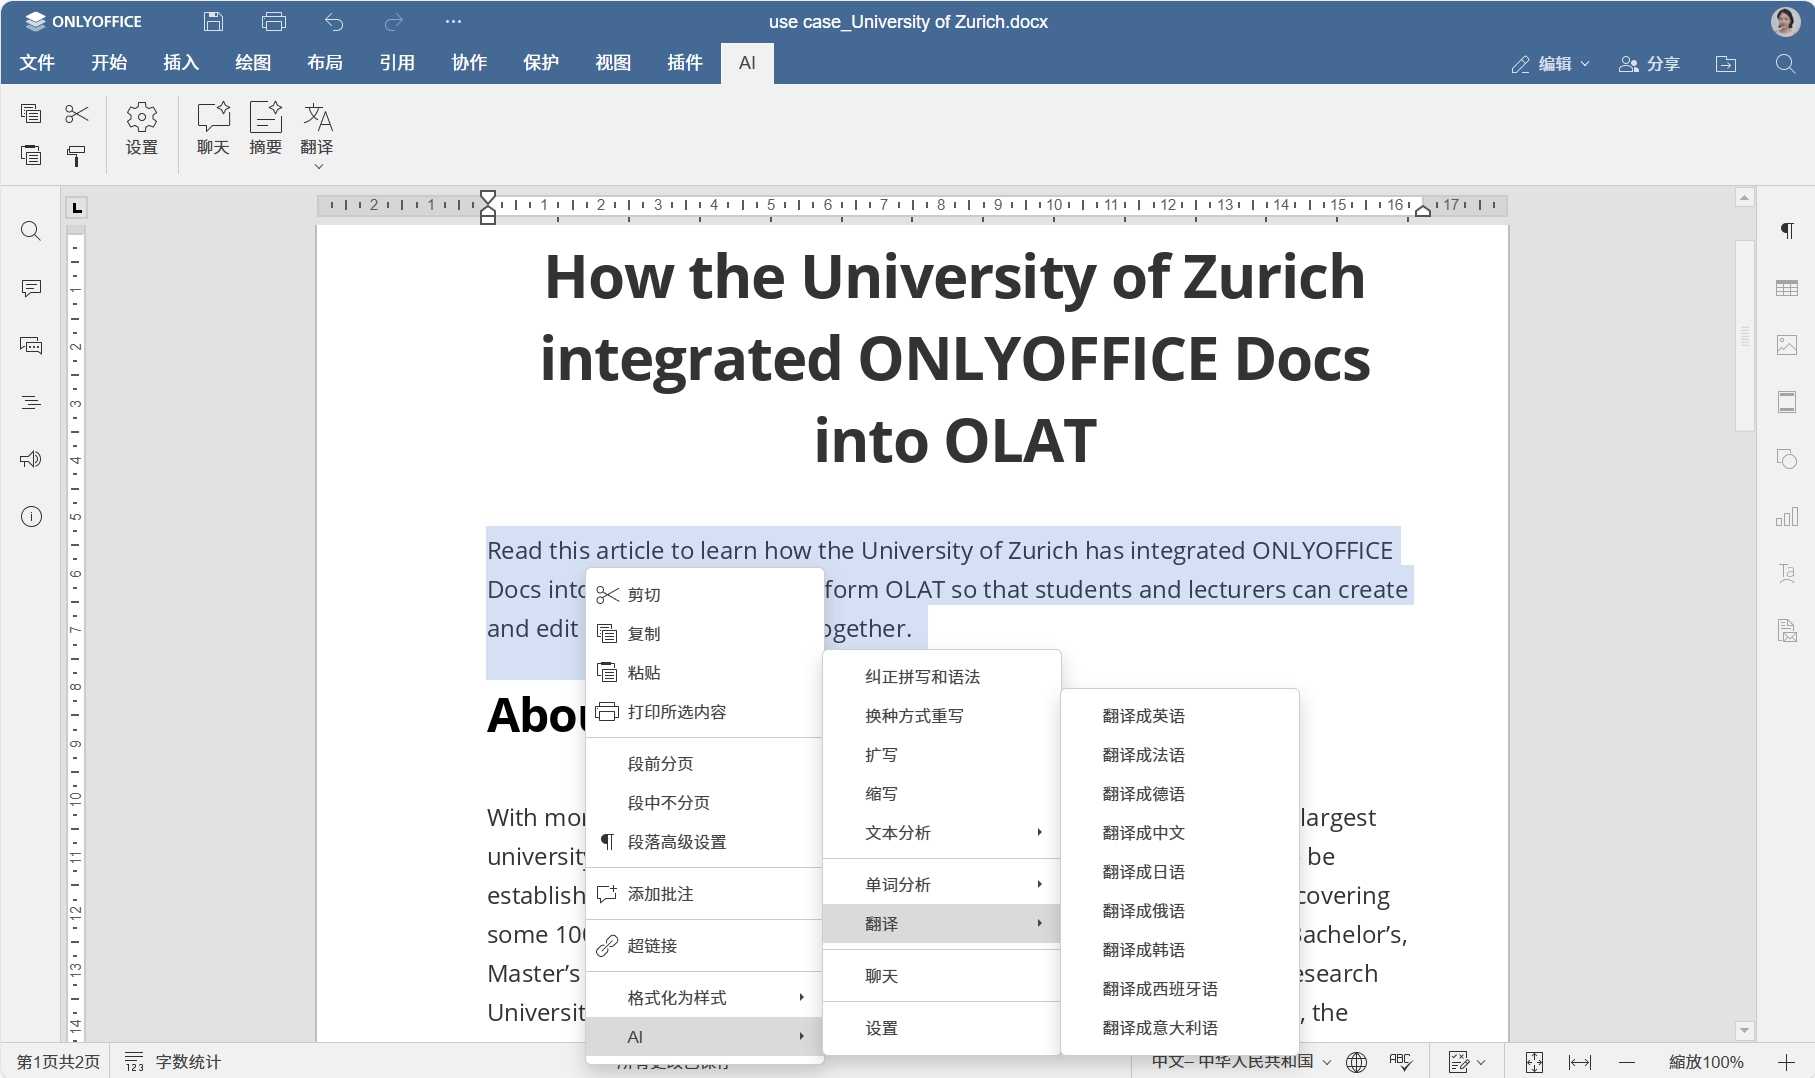Click the Save icon in title bar

pos(213,21)
